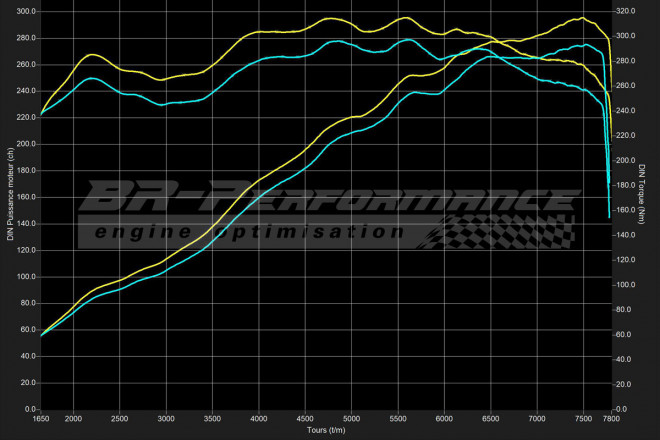Select the 160.0 label on the torque axis
Viewport: 660px width, 440px height.
626,210
